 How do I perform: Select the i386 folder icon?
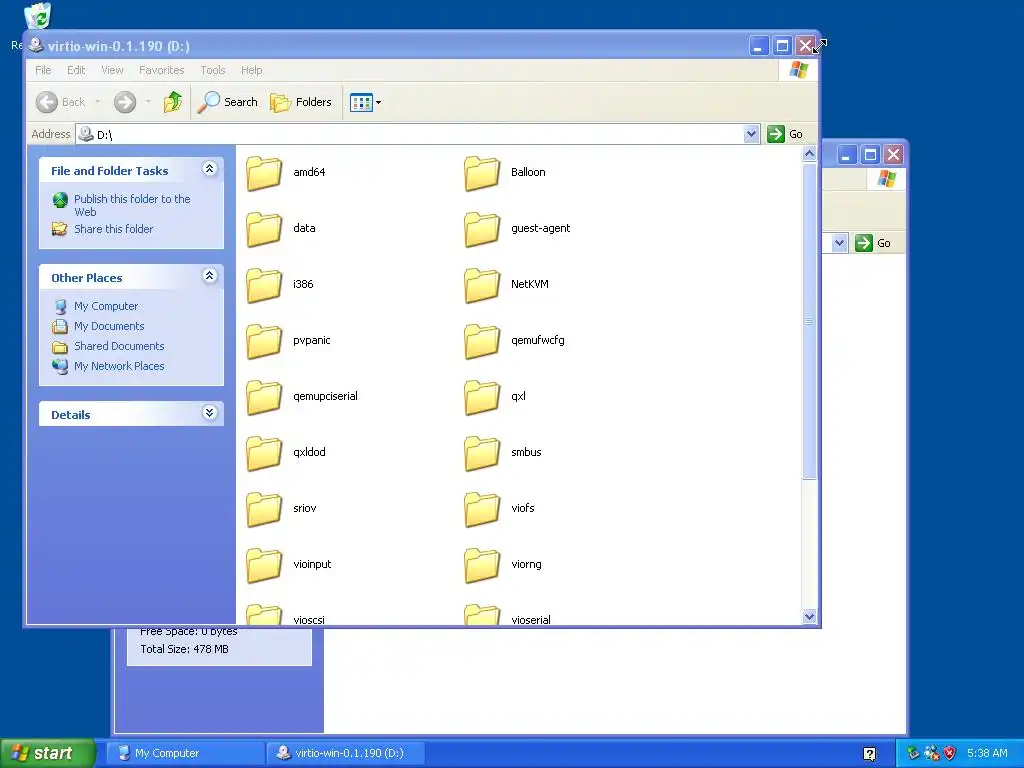point(264,285)
